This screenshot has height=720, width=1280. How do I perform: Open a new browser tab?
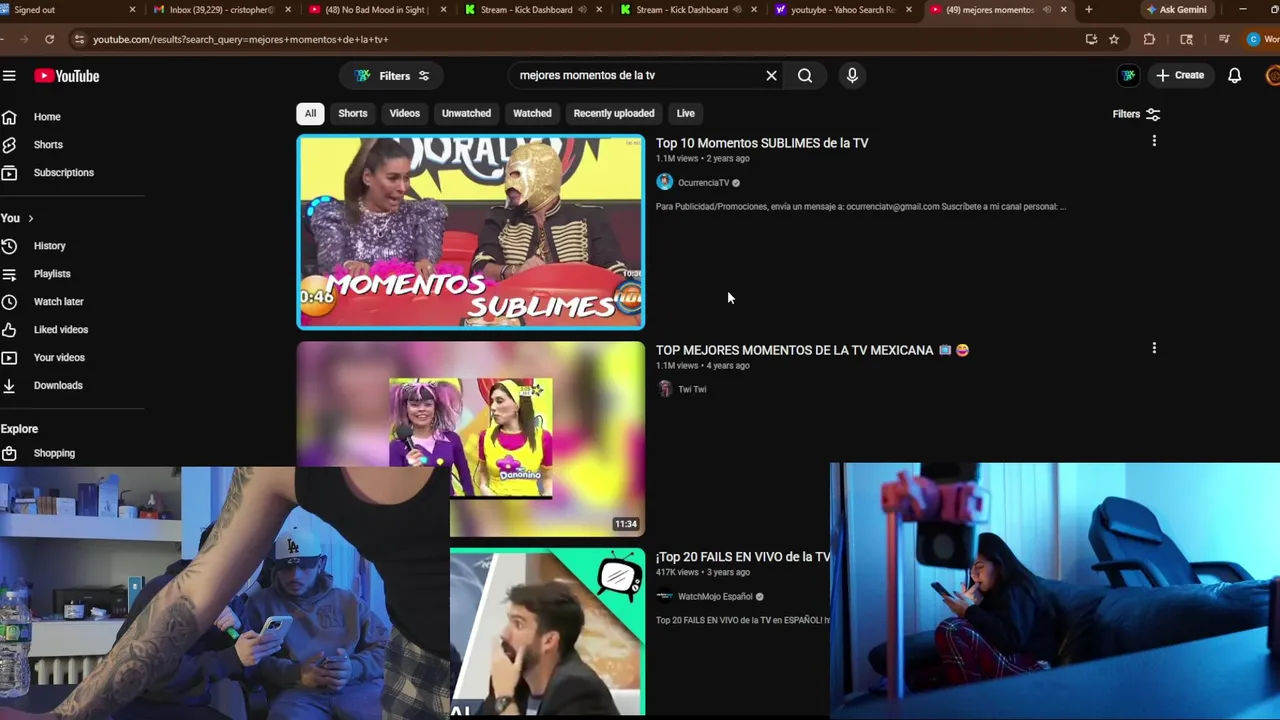(x=1089, y=9)
